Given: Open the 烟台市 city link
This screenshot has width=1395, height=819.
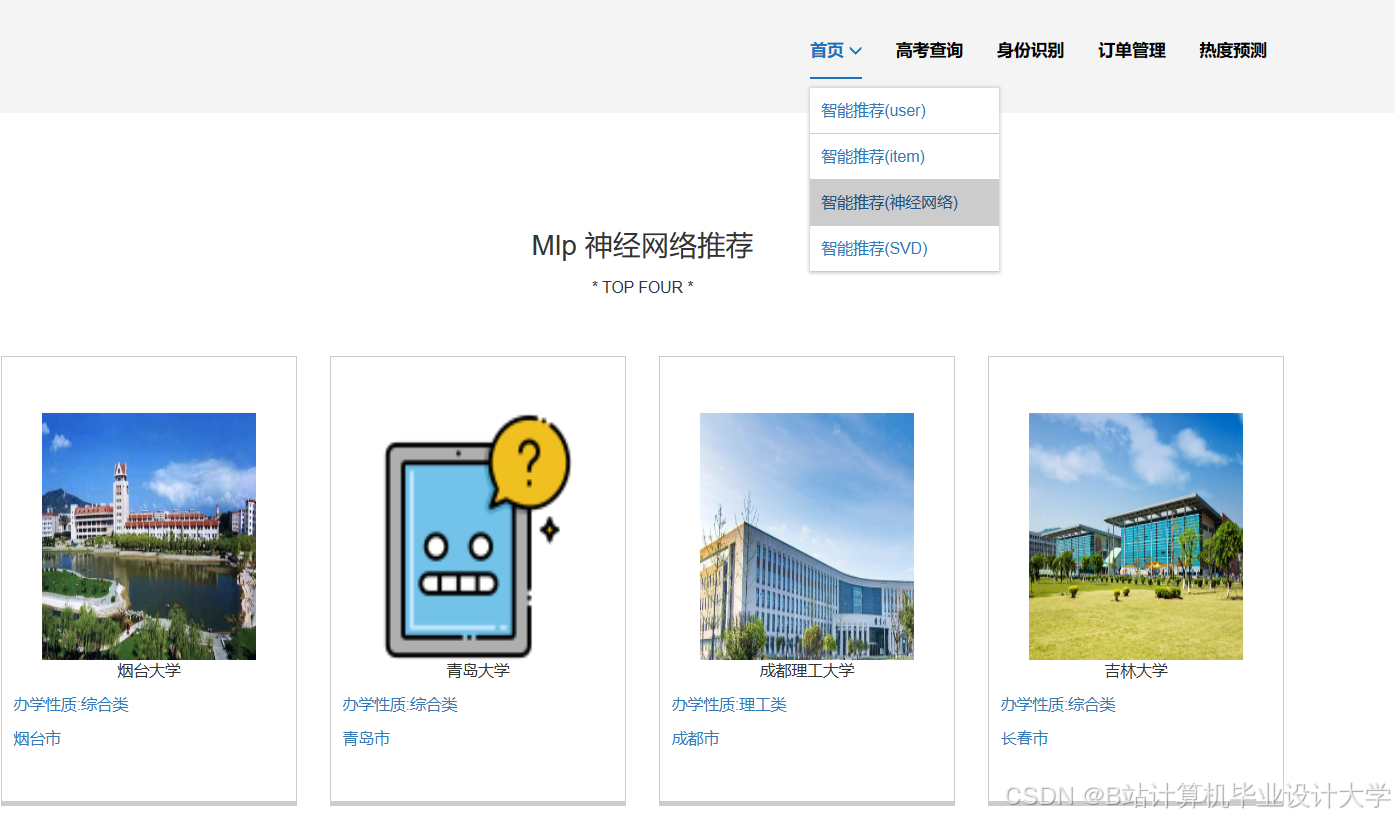Looking at the screenshot, I should coord(37,738).
